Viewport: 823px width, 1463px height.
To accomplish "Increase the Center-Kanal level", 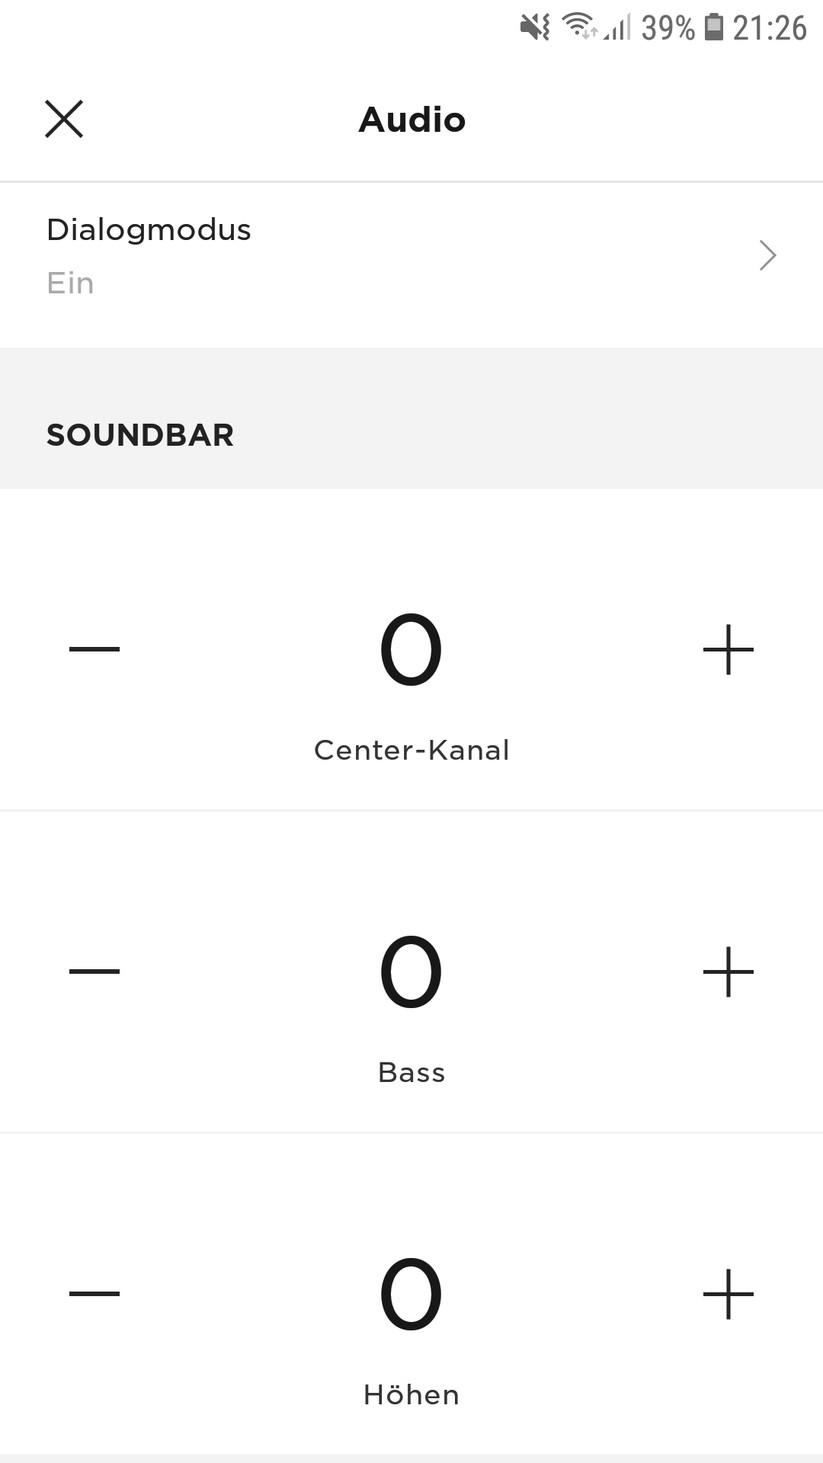I will (728, 649).
